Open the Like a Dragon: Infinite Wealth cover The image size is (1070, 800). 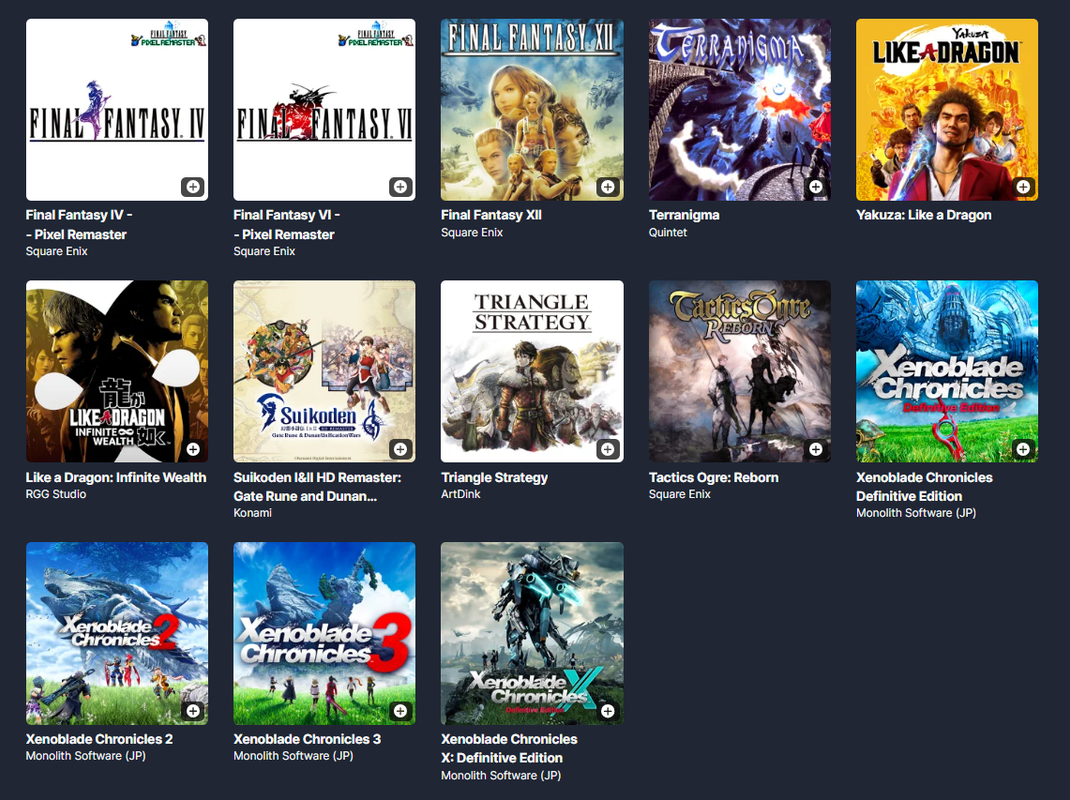point(117,371)
